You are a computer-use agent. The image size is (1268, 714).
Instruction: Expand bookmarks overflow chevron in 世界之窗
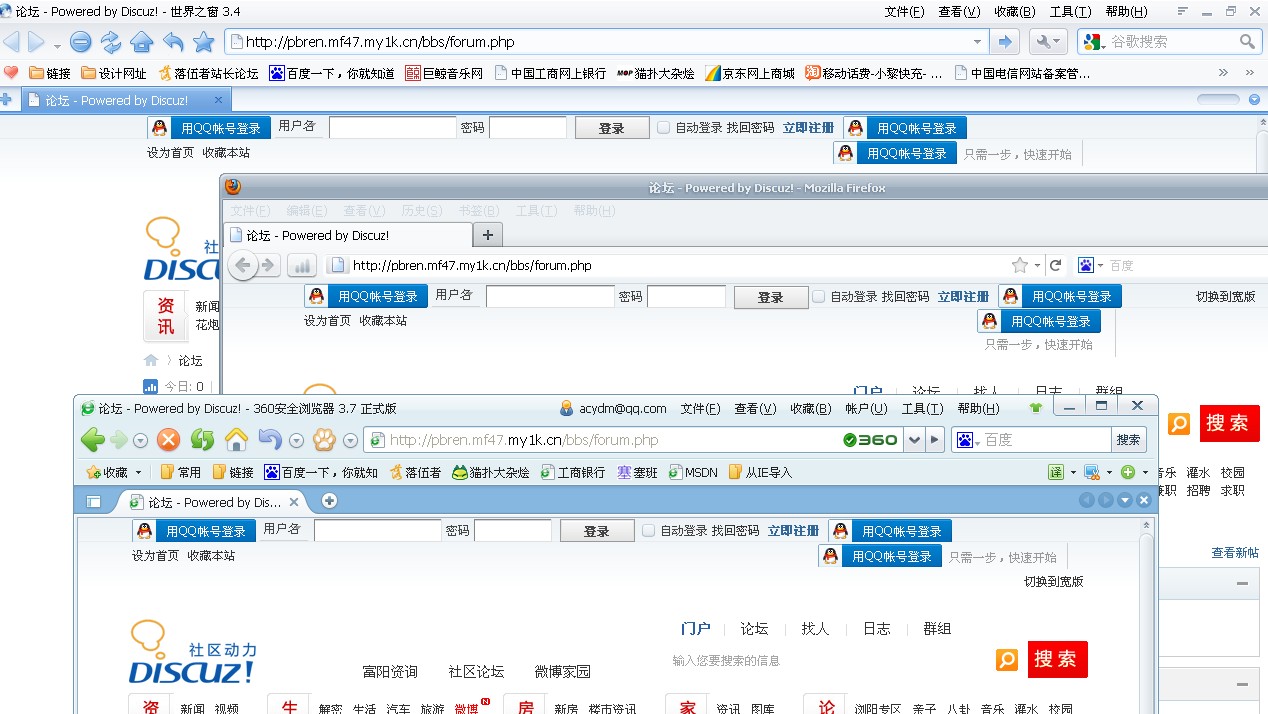click(x=1223, y=73)
